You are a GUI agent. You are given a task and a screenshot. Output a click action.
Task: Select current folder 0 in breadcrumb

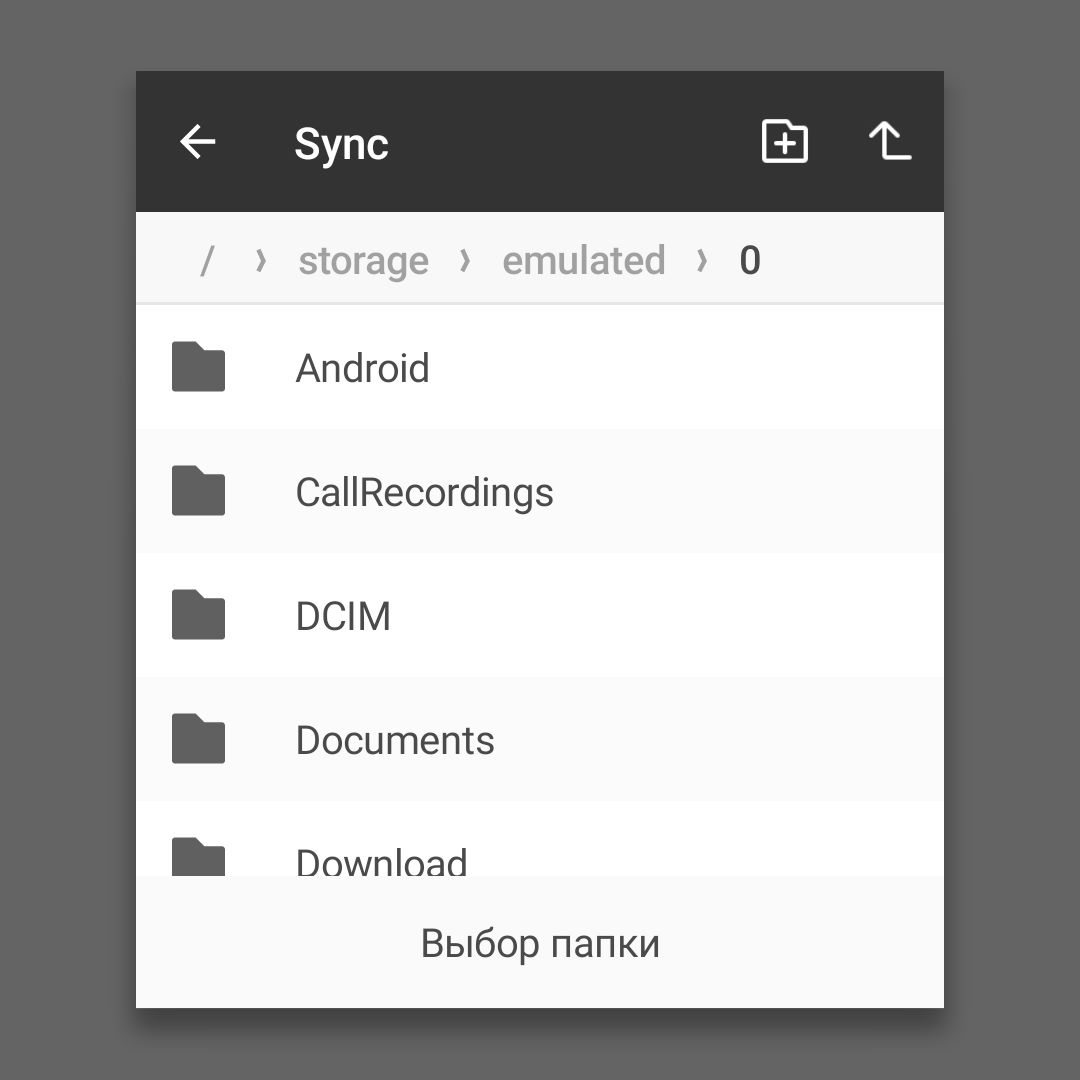[750, 260]
